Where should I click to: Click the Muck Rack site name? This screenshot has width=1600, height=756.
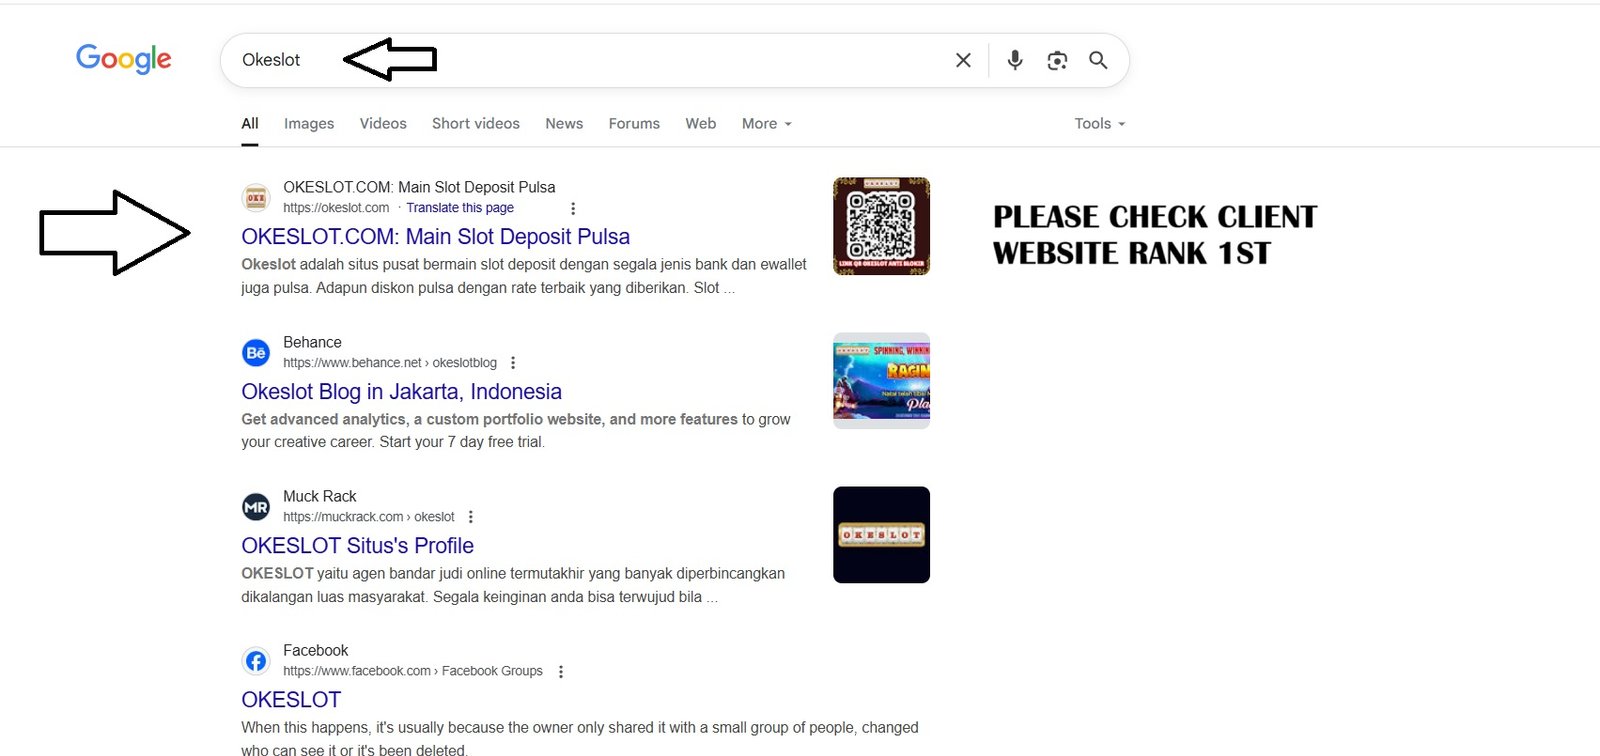[x=320, y=496]
